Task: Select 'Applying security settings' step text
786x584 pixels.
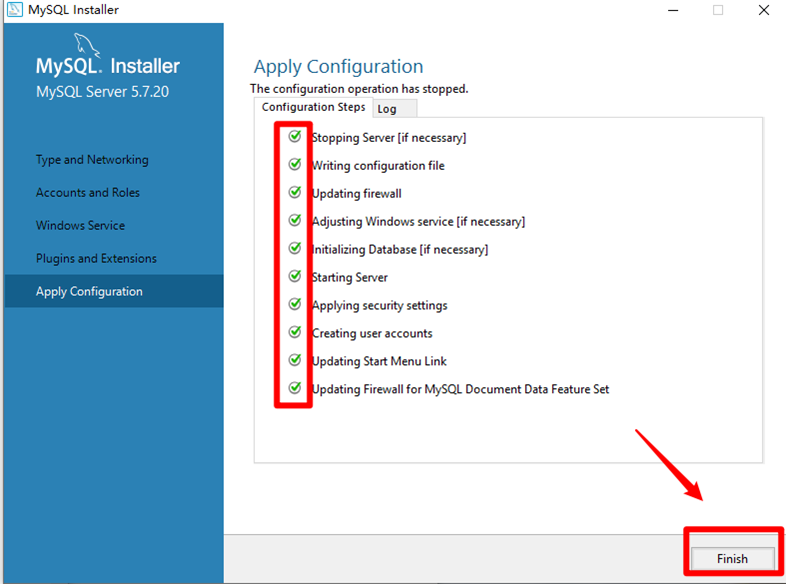Action: coord(380,306)
